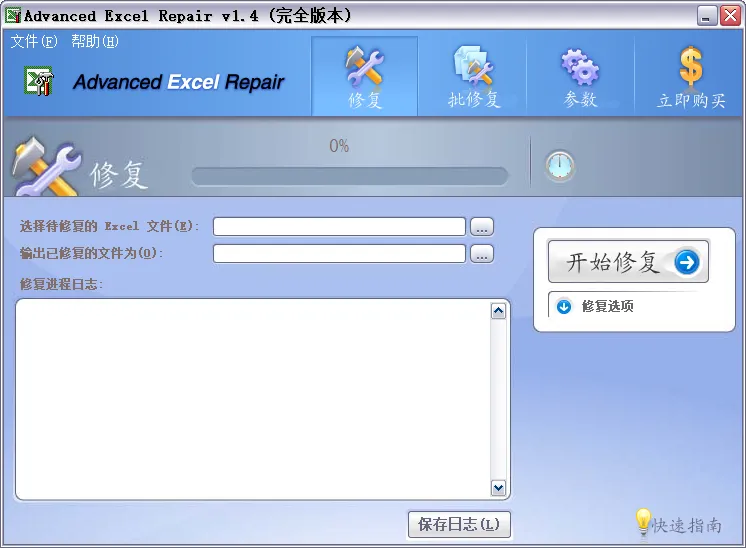
Task: Click the log scrollbar down arrow
Action: pos(498,488)
